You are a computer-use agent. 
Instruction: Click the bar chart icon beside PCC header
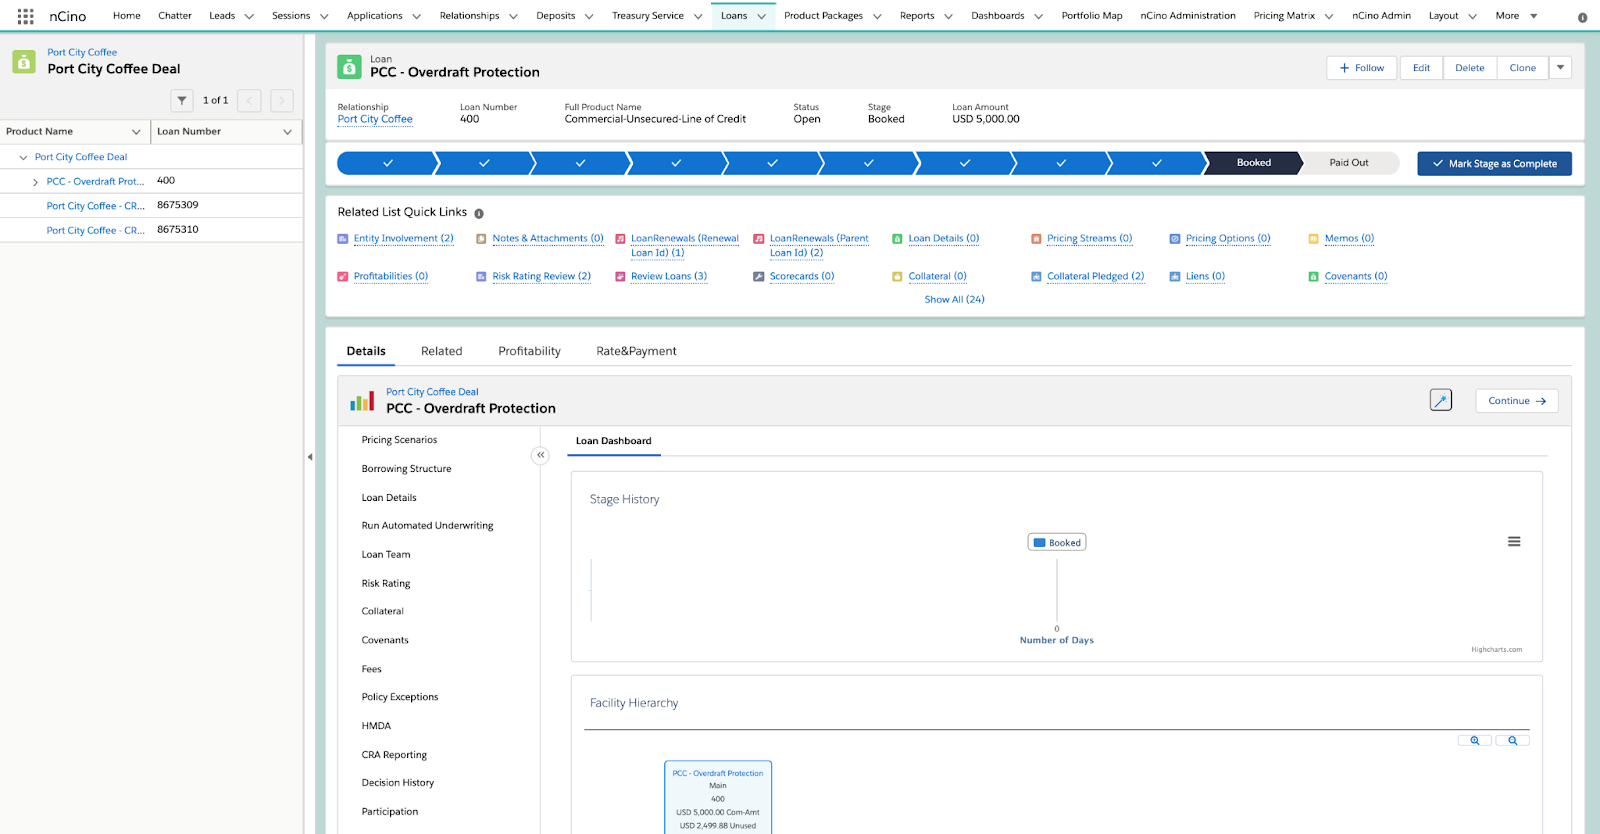click(x=362, y=401)
